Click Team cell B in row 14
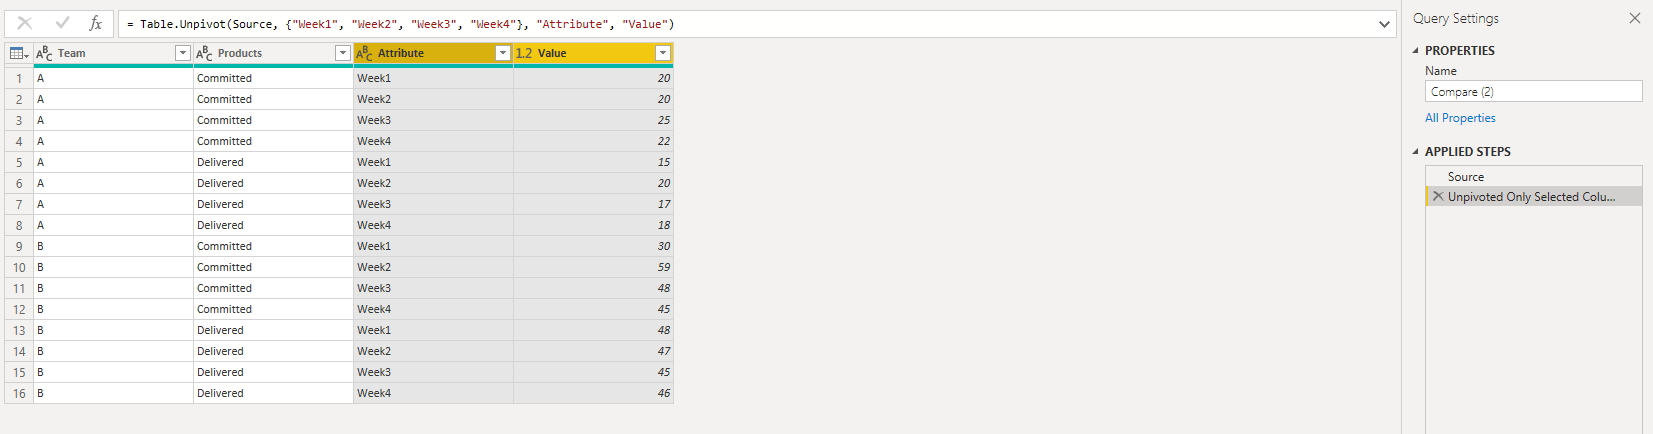The width and height of the screenshot is (1653, 434). [113, 351]
